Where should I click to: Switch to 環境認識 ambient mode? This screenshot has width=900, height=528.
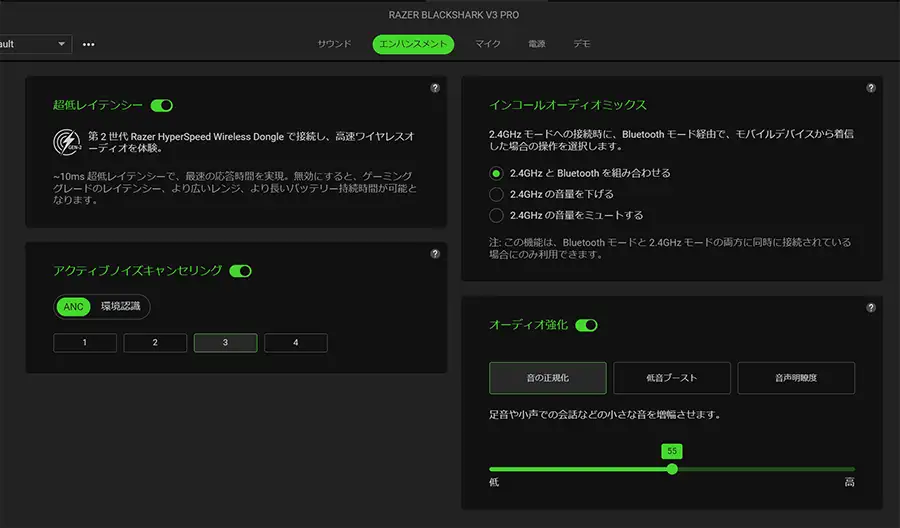pos(121,306)
